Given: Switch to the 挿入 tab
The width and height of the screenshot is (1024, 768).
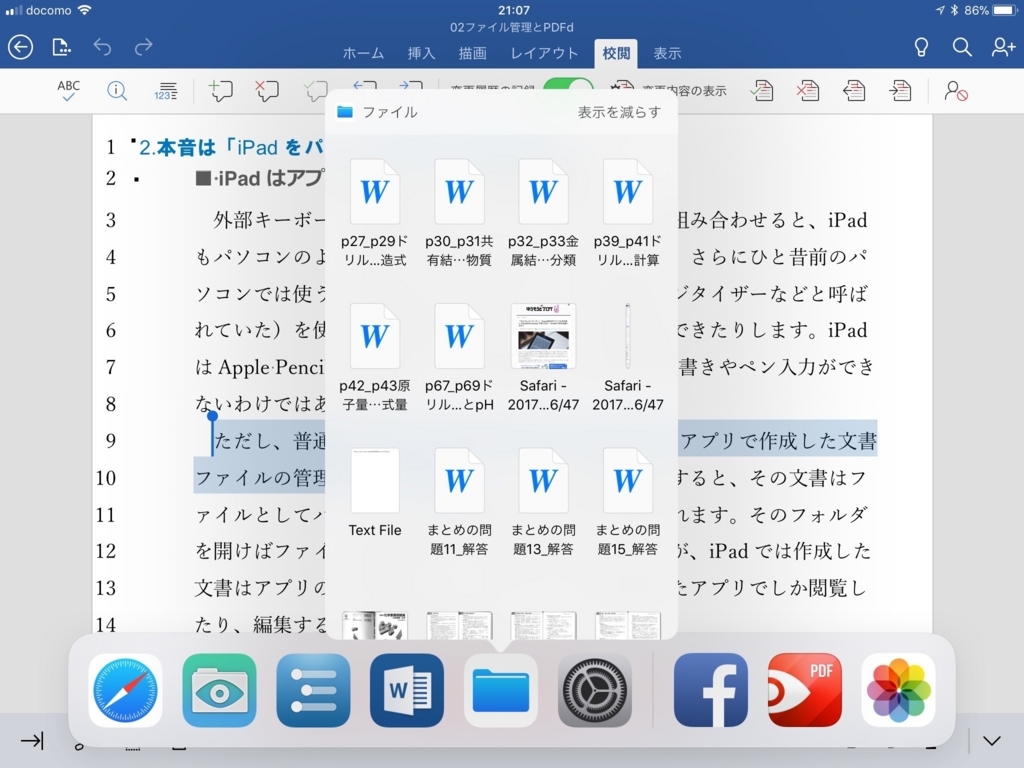Looking at the screenshot, I should [x=421, y=54].
